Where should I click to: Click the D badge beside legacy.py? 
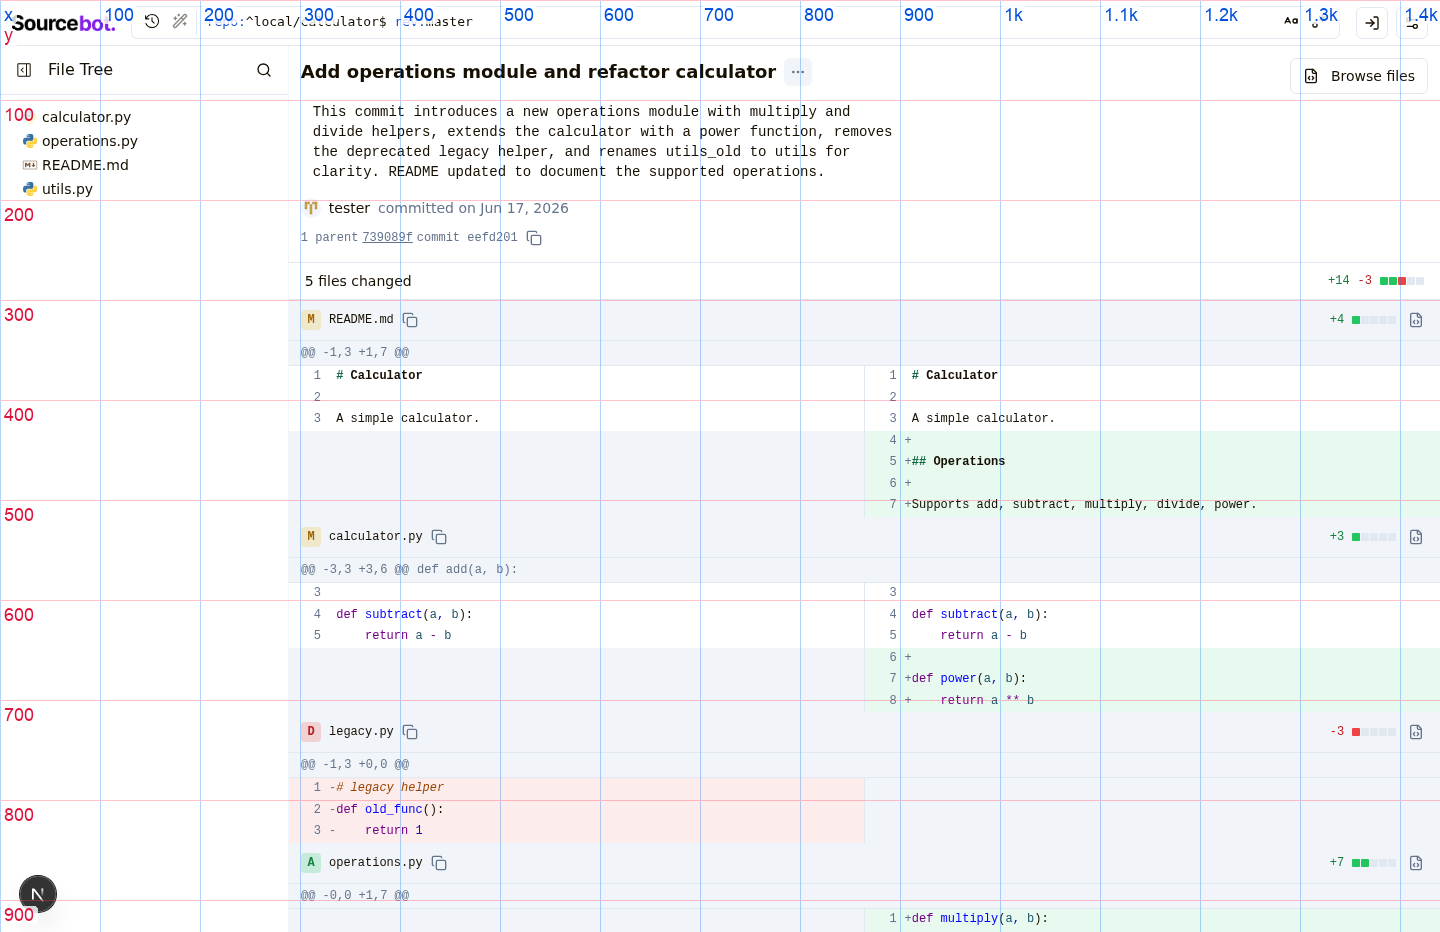311,732
